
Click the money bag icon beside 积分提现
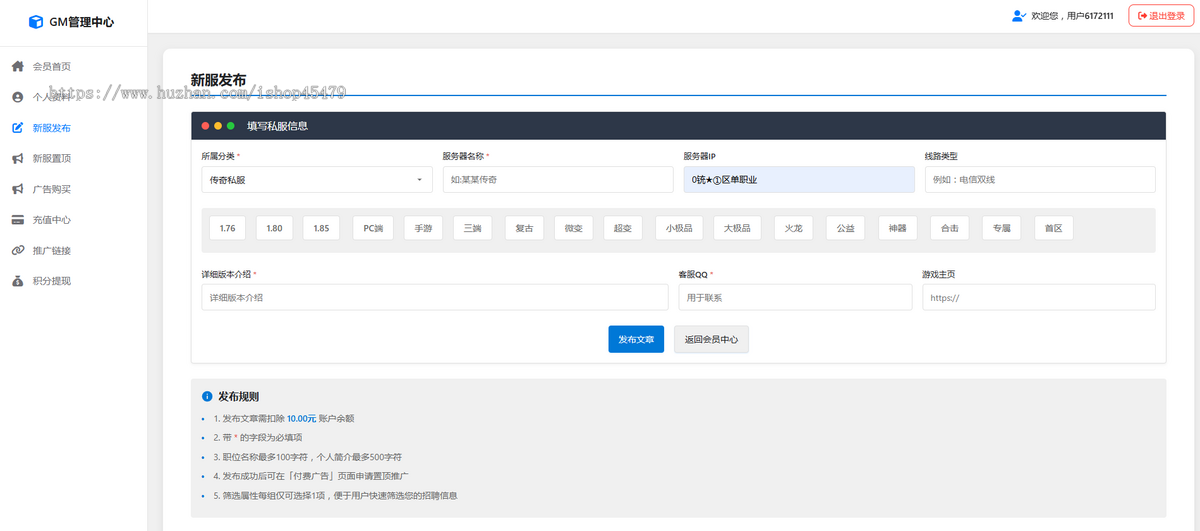(17, 281)
